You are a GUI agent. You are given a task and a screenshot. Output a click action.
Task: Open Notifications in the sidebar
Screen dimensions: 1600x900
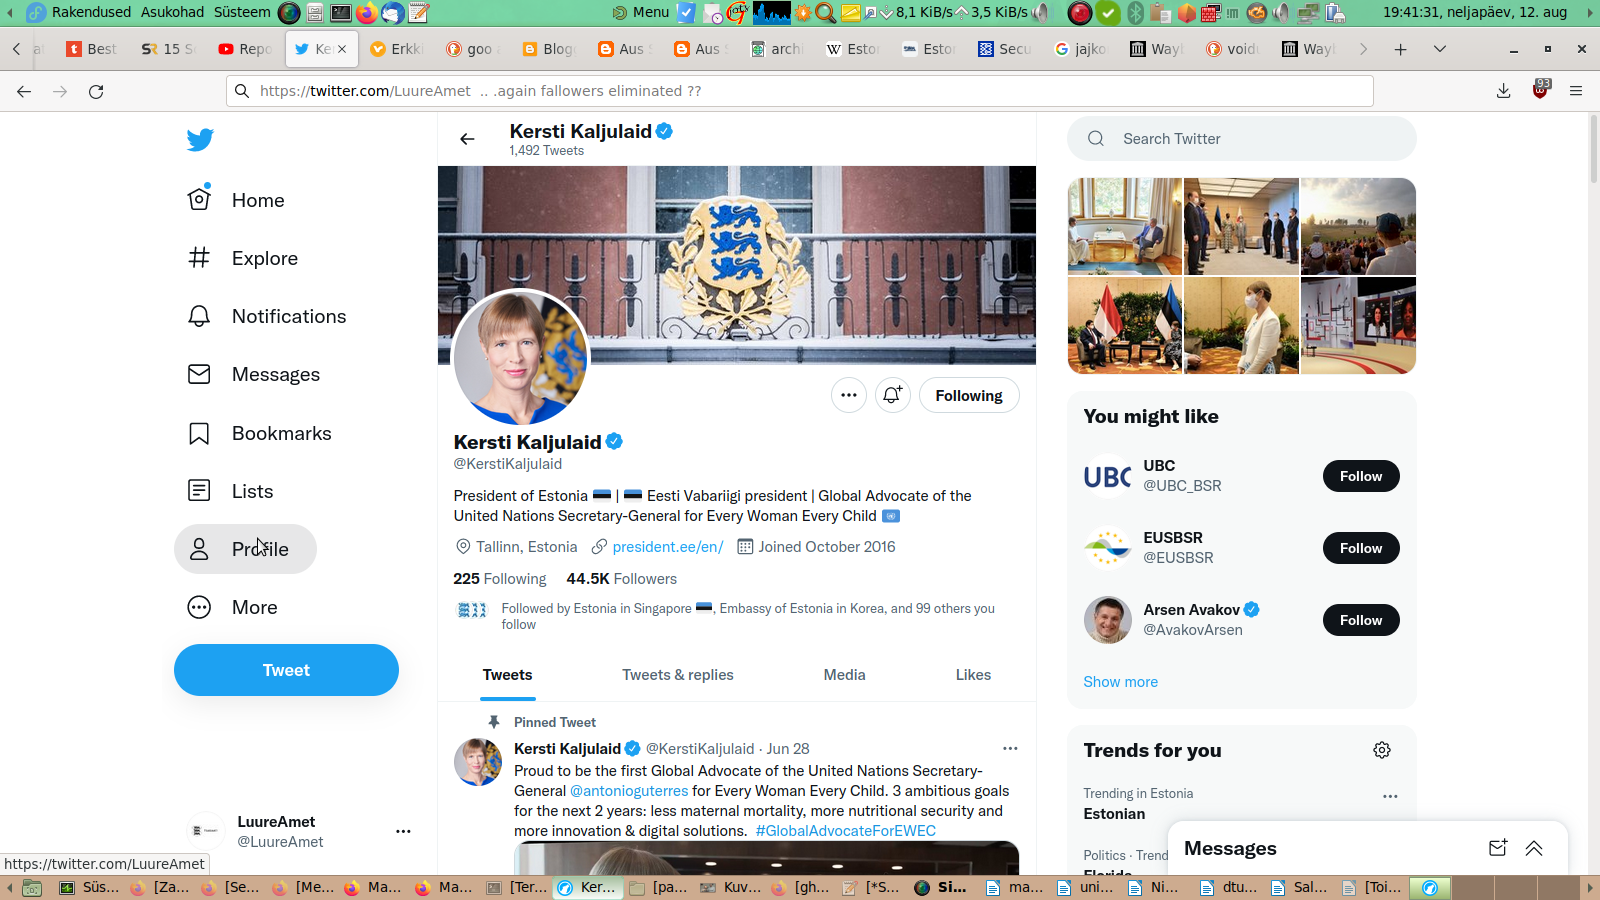(267, 316)
